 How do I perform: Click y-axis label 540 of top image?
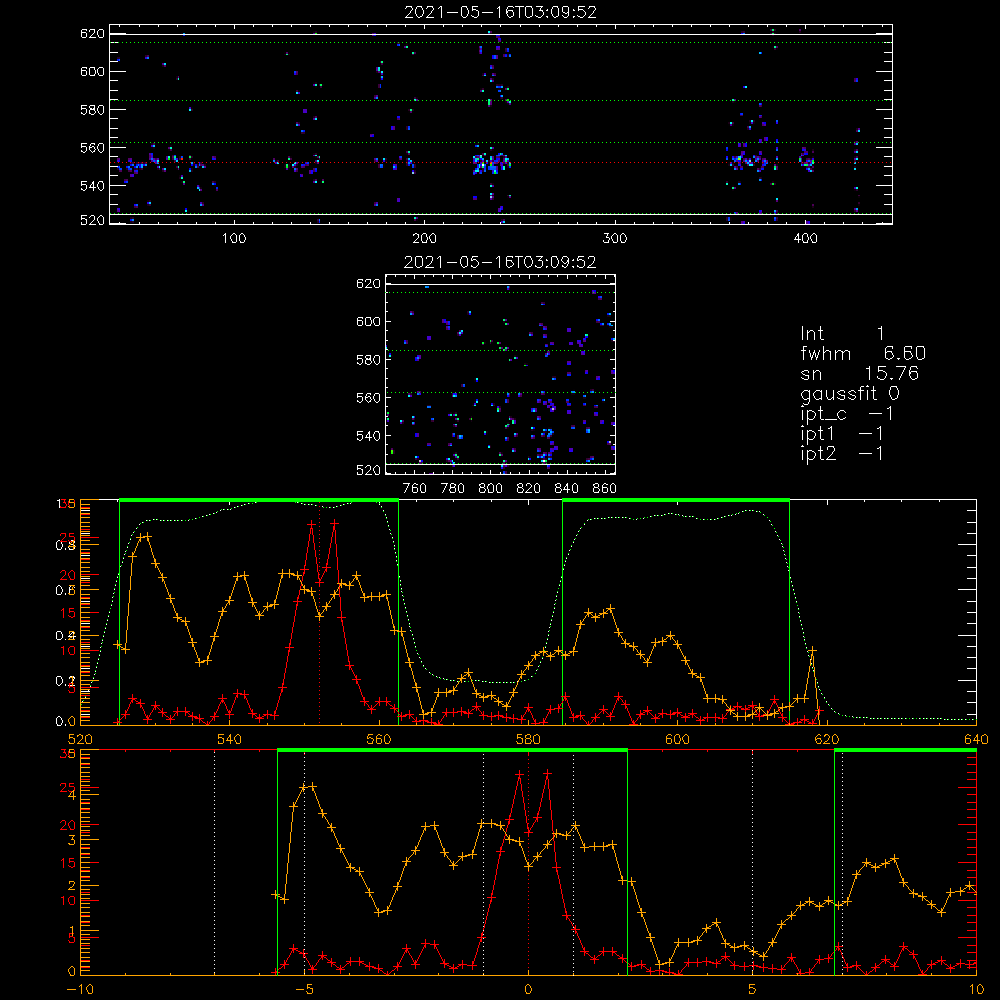point(92,186)
